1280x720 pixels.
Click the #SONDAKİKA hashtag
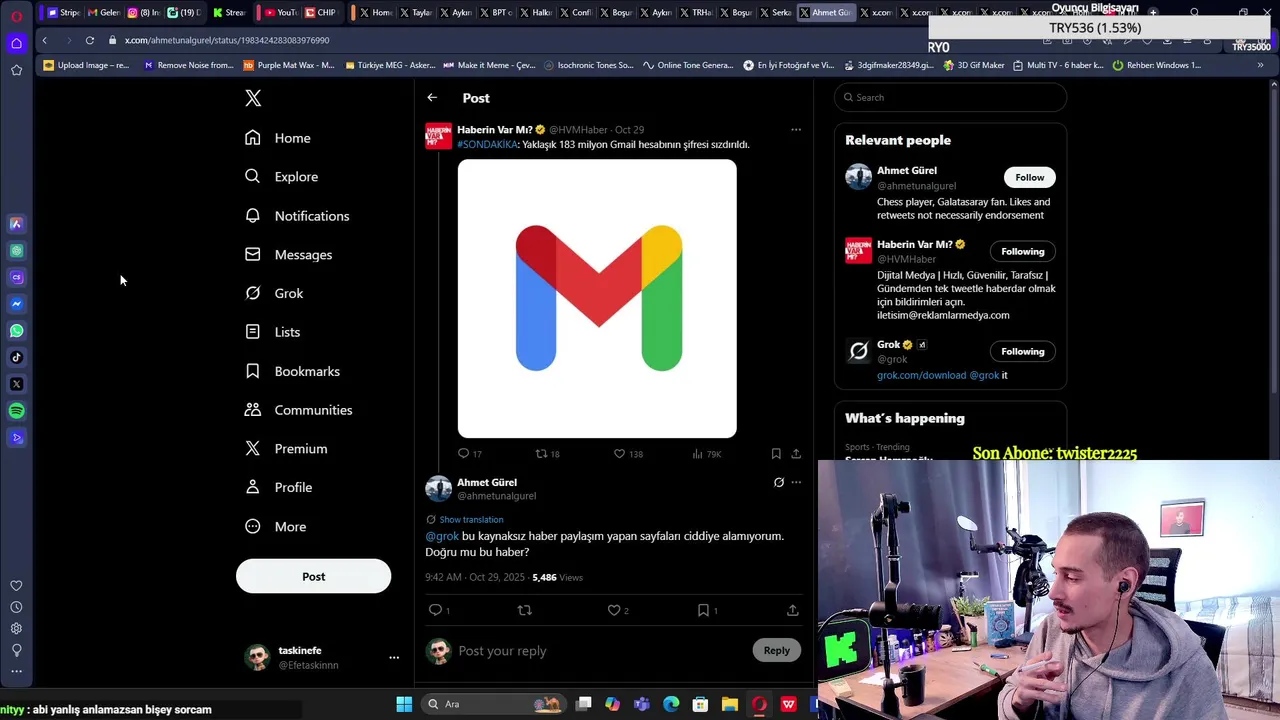coord(487,144)
